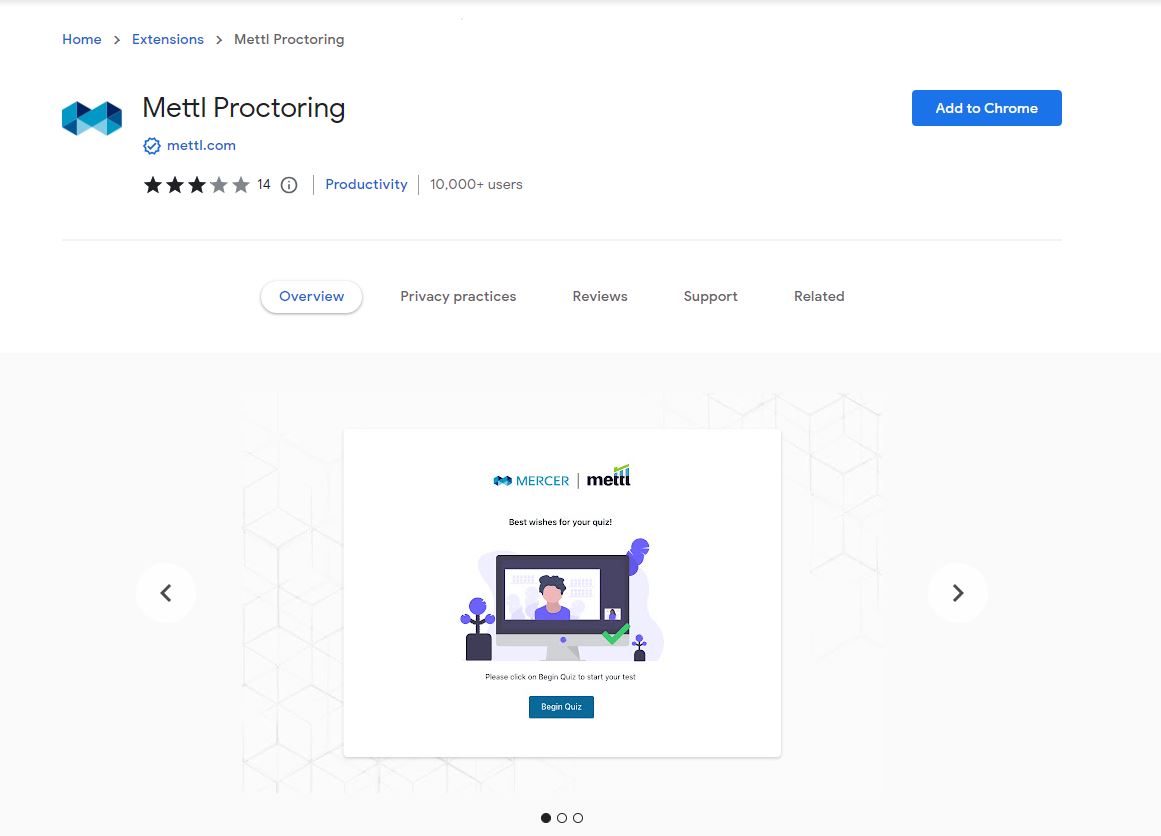Select the third carousel dot
The width and height of the screenshot is (1161, 836).
578,818
